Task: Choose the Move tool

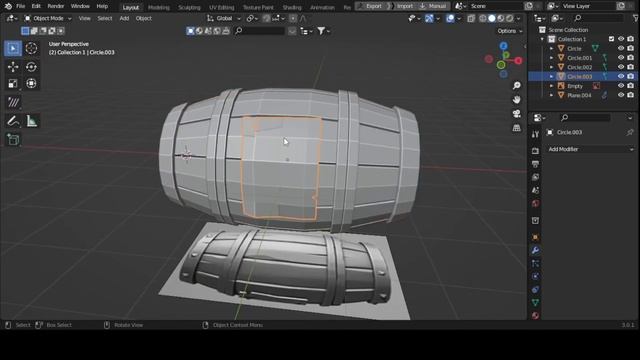Action: (x=13, y=67)
